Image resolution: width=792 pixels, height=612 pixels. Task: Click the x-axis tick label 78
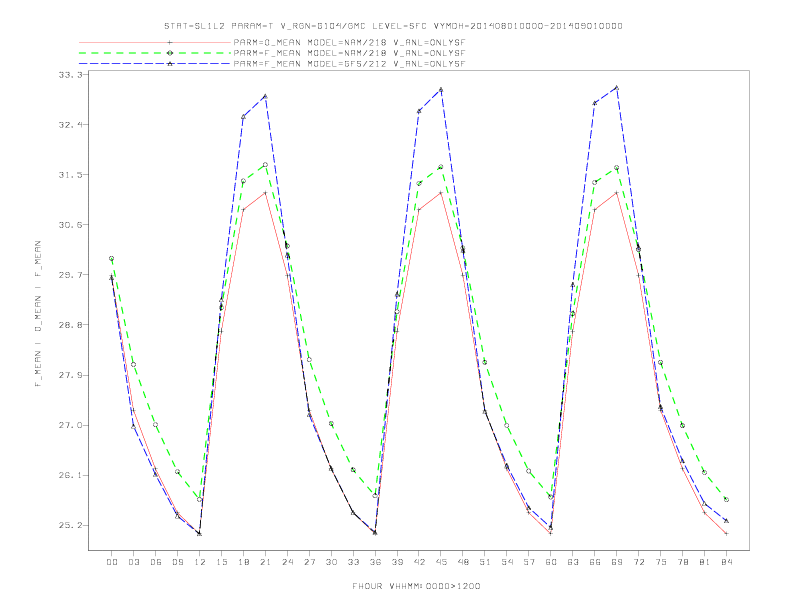(x=683, y=562)
